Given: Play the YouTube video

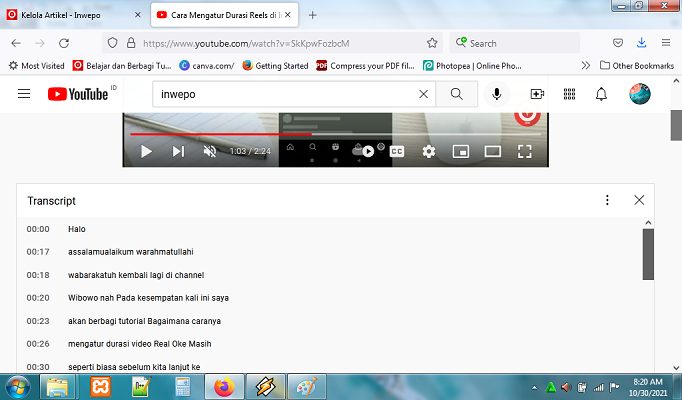Looking at the screenshot, I should click(146, 151).
